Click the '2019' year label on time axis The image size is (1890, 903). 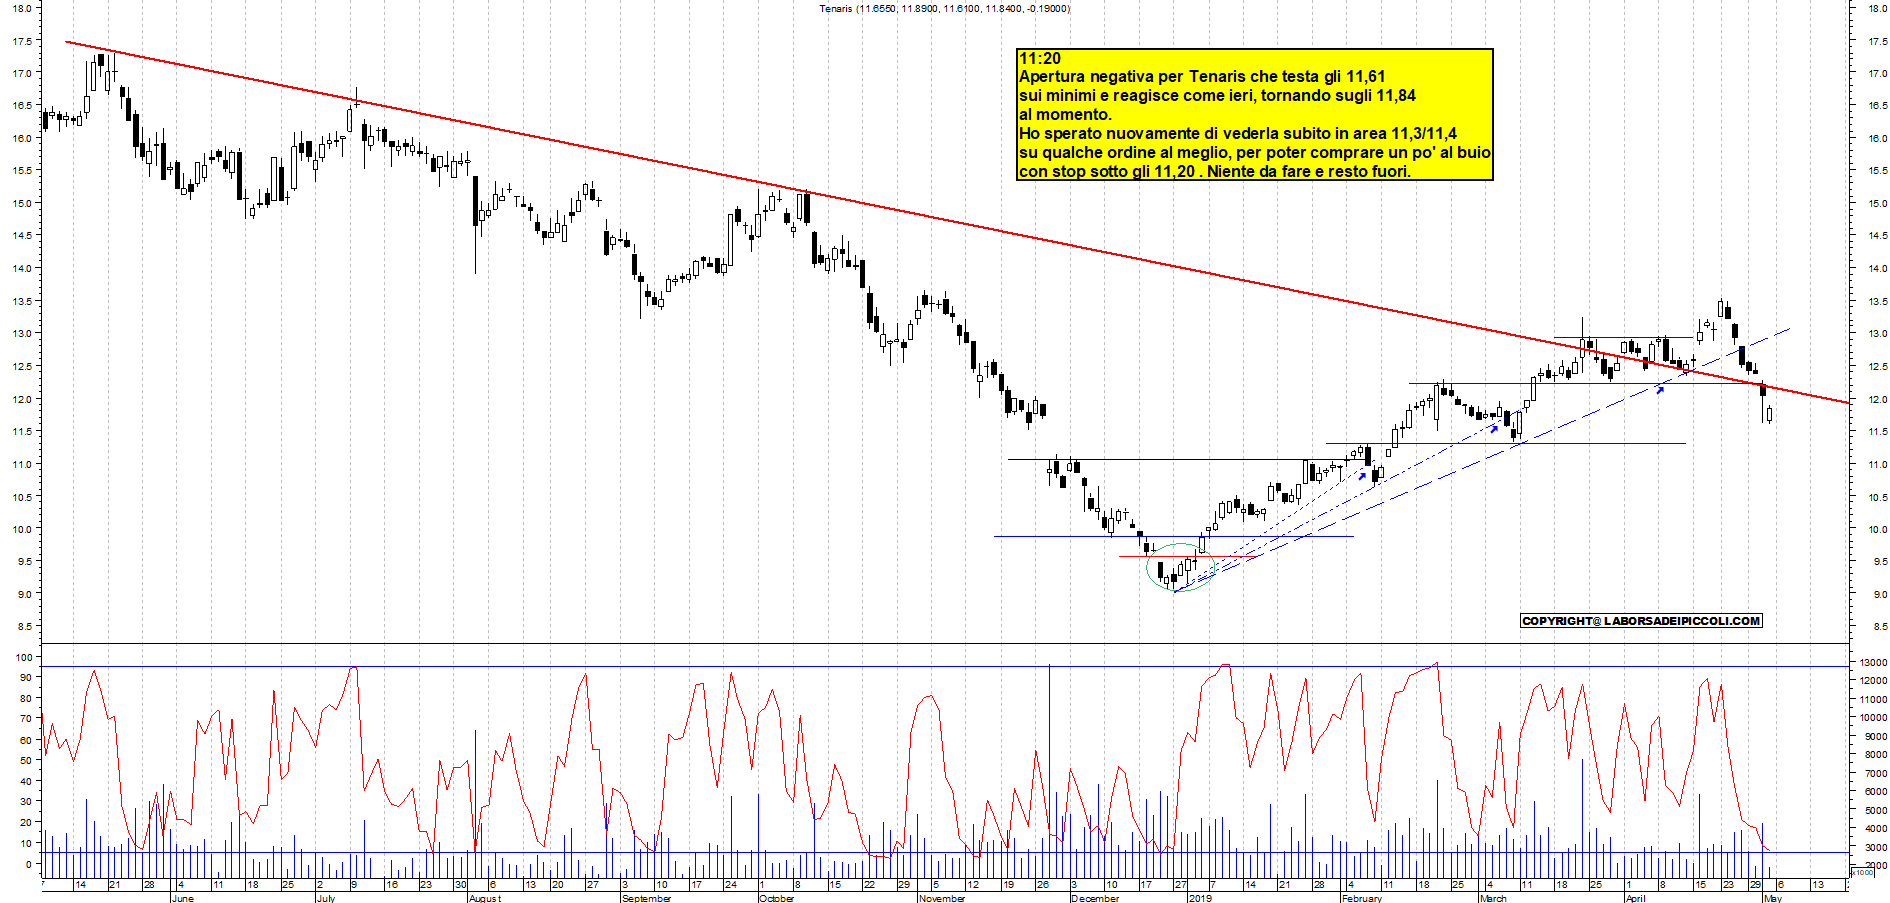click(x=1200, y=898)
